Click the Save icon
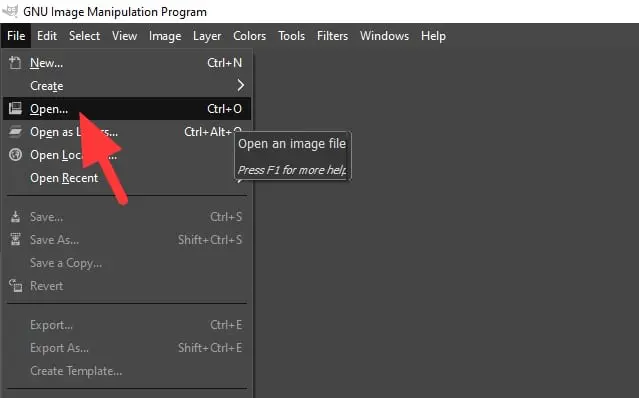This screenshot has height=398, width=639. (x=15, y=217)
